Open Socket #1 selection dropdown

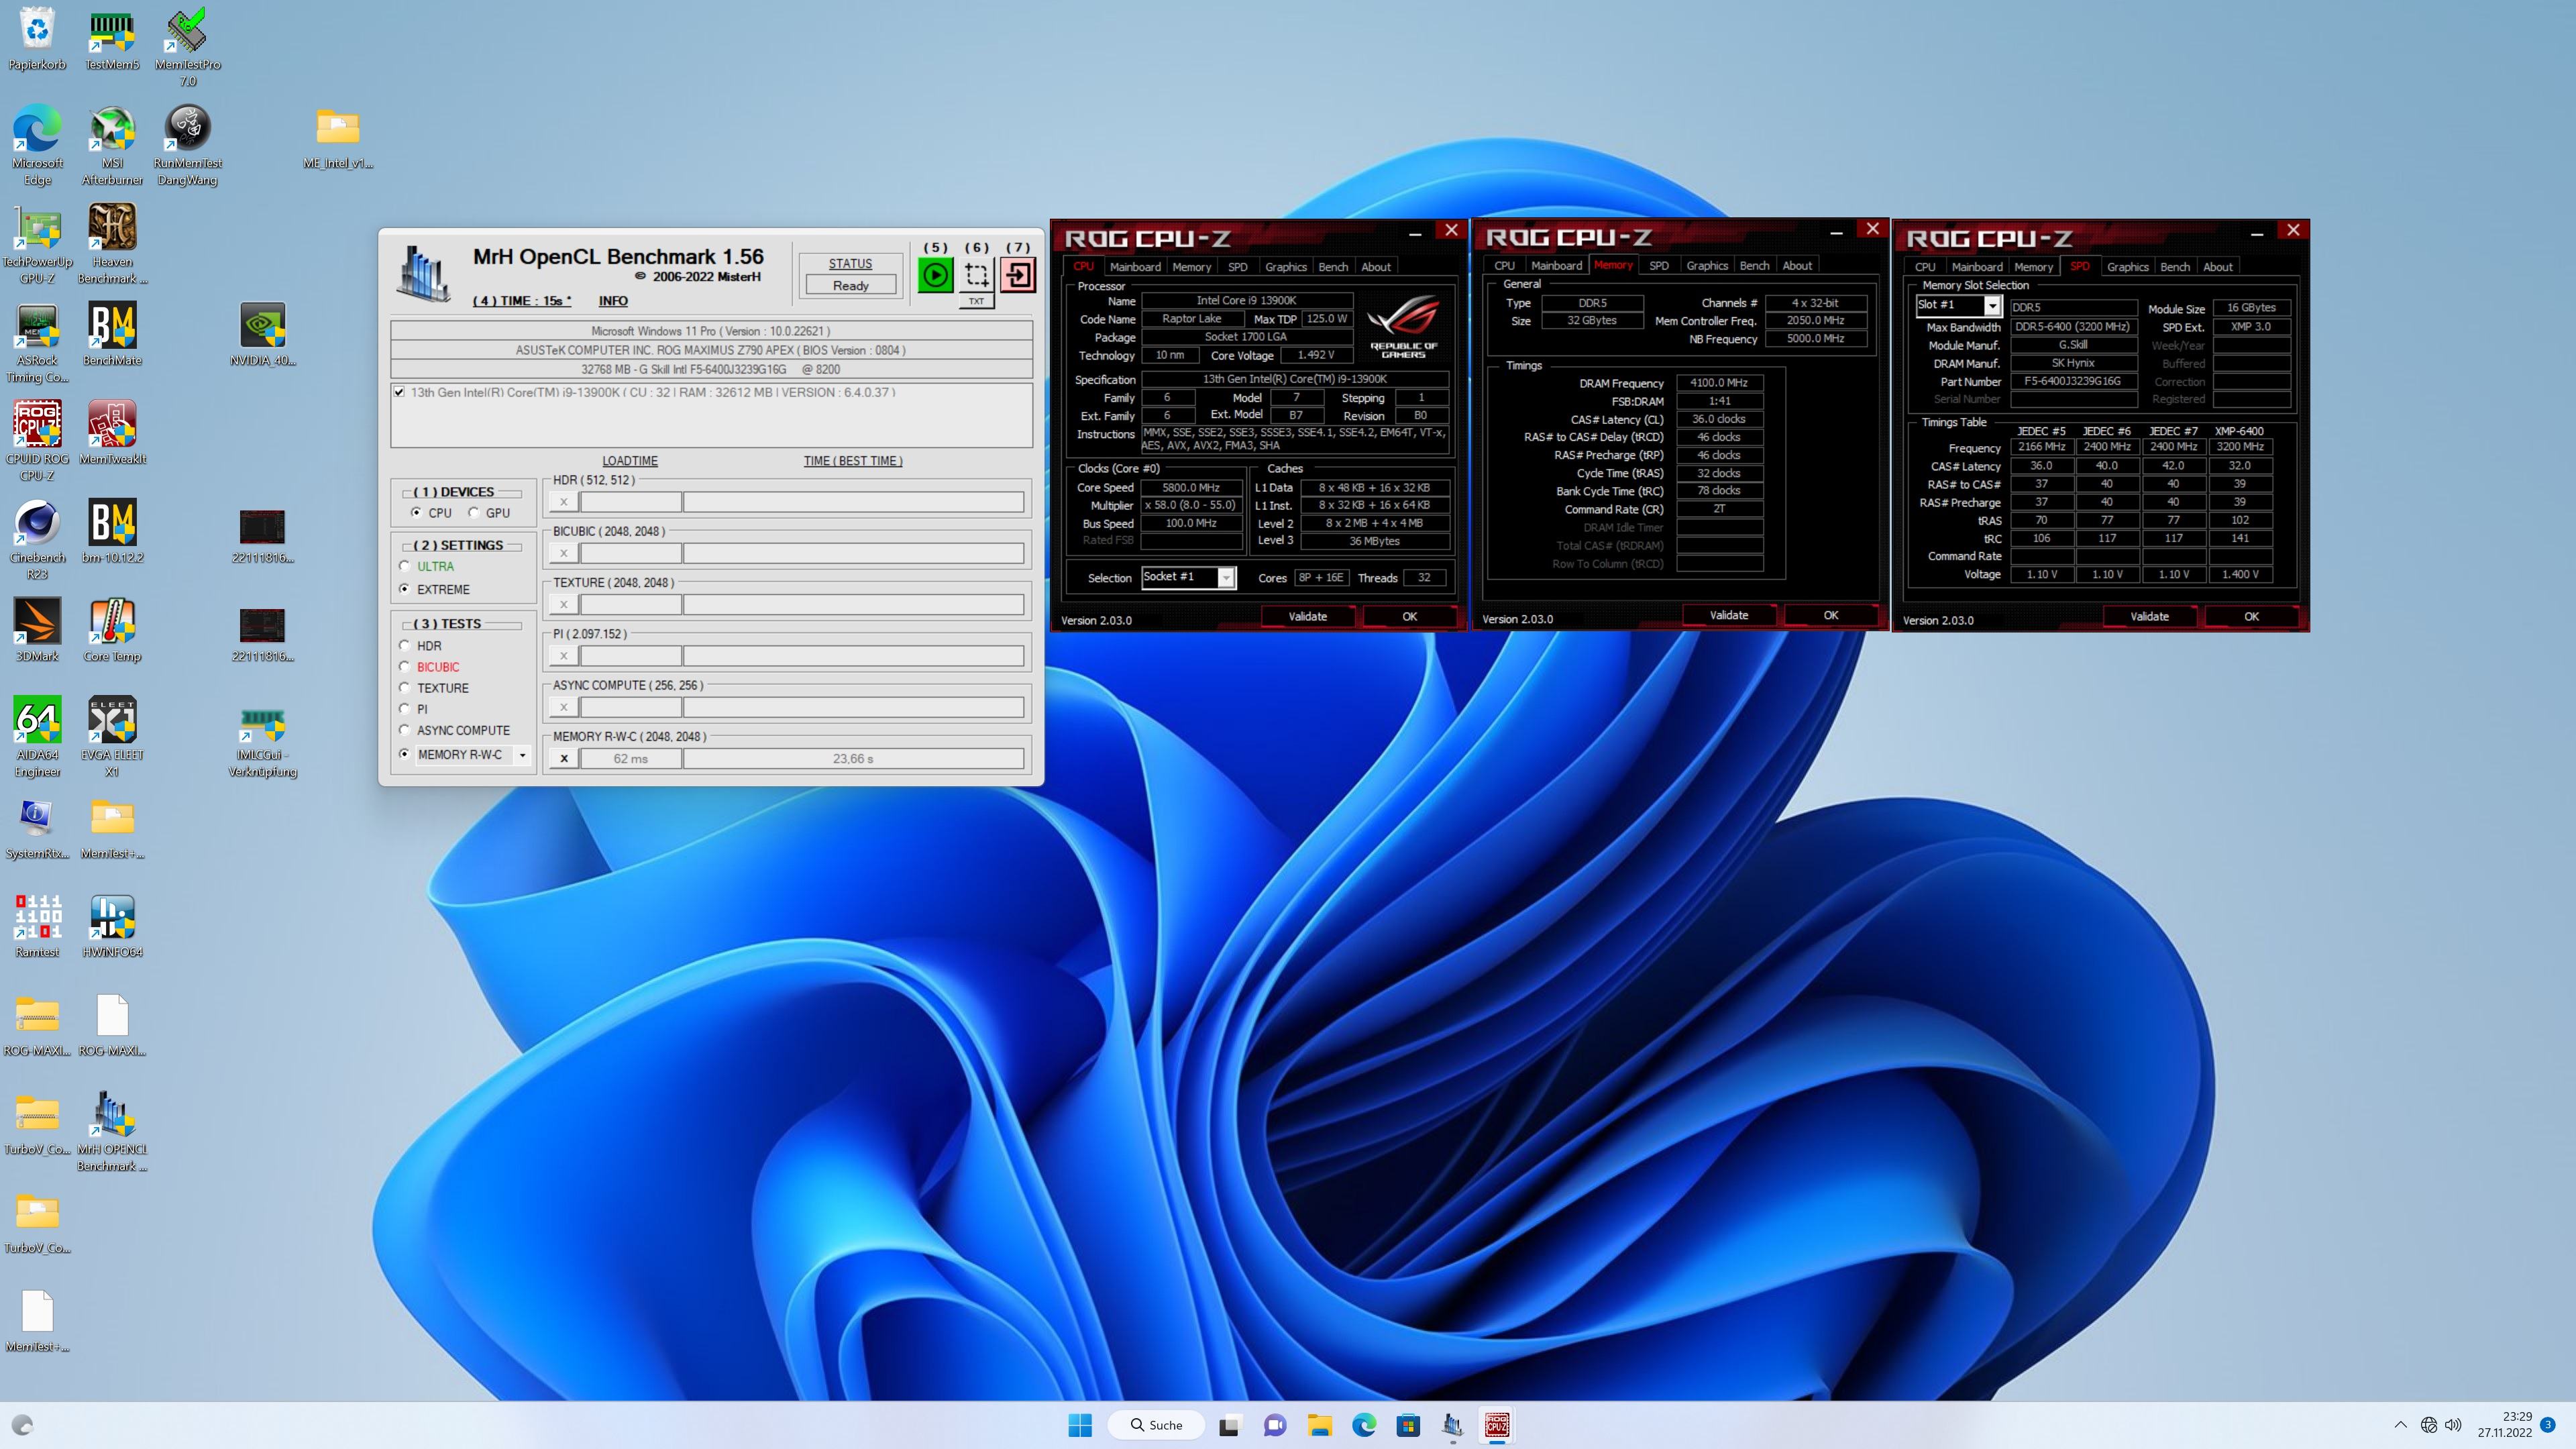[1225, 578]
